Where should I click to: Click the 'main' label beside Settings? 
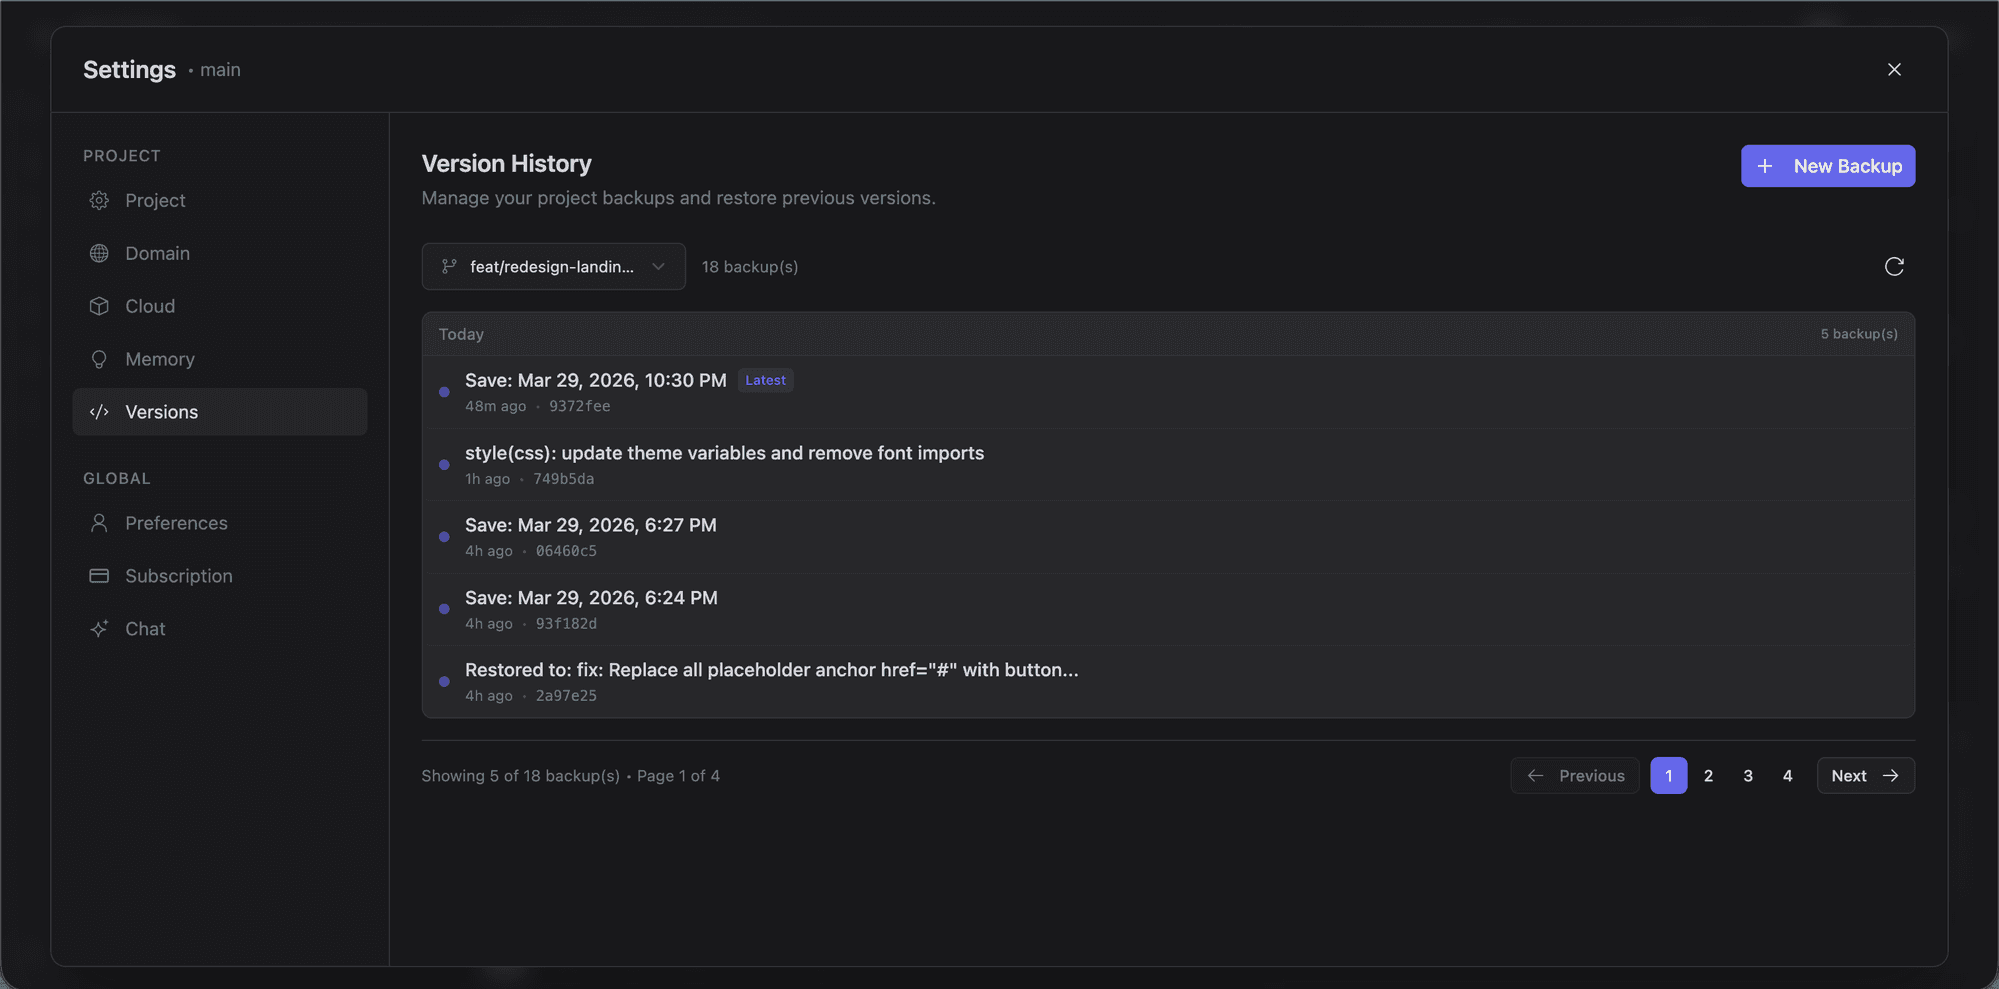pos(220,69)
